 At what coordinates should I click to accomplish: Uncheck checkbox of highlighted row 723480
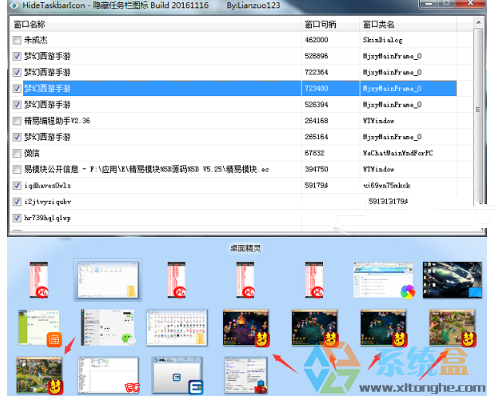[17, 88]
